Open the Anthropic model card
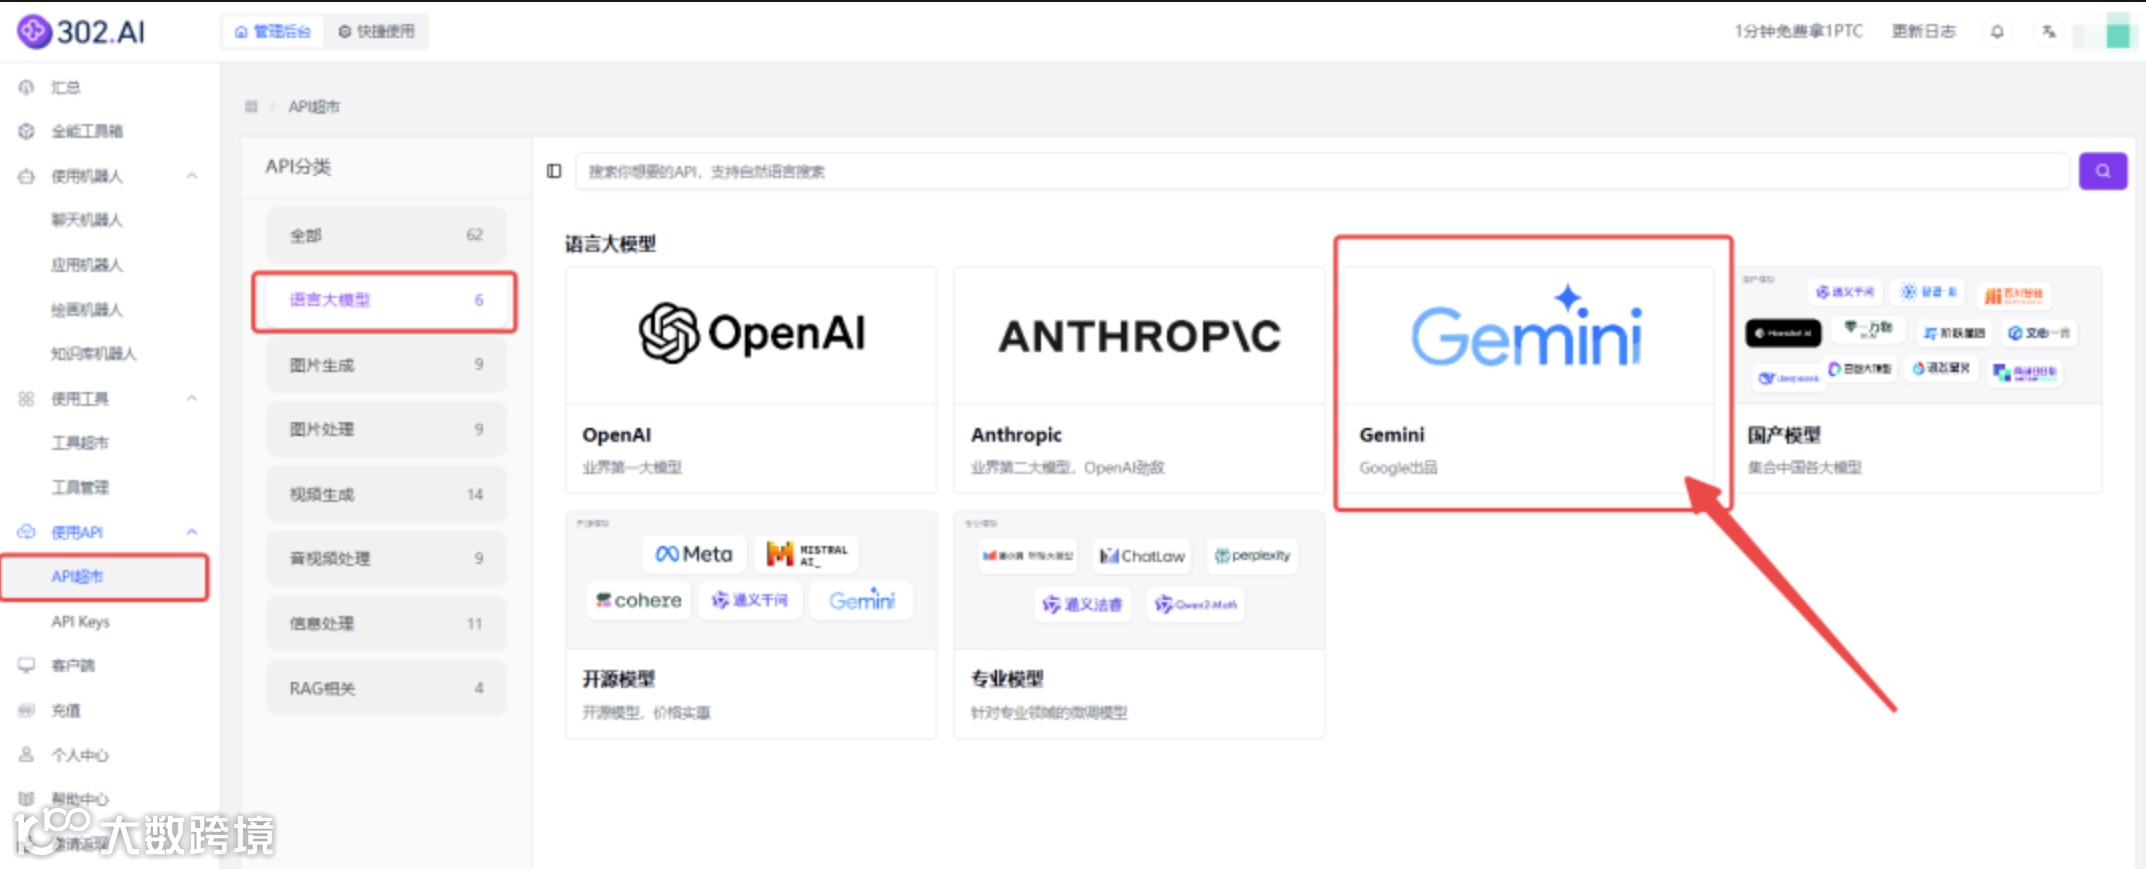This screenshot has height=869, width=2146. 1139,380
